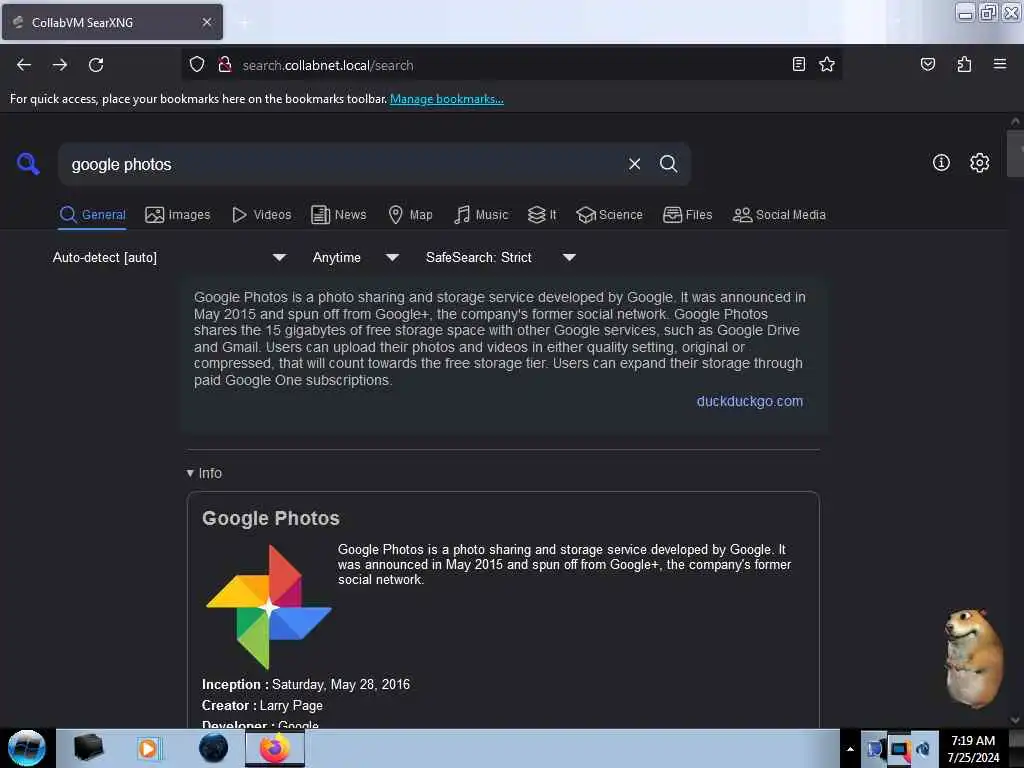Open the Auto-detect language dropdown
Image resolution: width=1024 pixels, height=768 pixels.
click(x=170, y=257)
